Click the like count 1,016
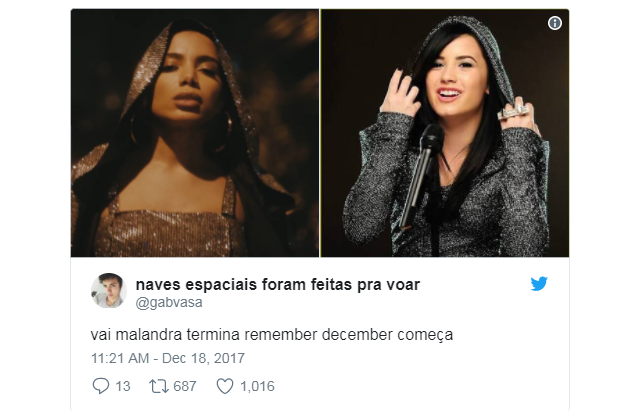Screen dimensions: 642x411 pyautogui.click(x=258, y=386)
